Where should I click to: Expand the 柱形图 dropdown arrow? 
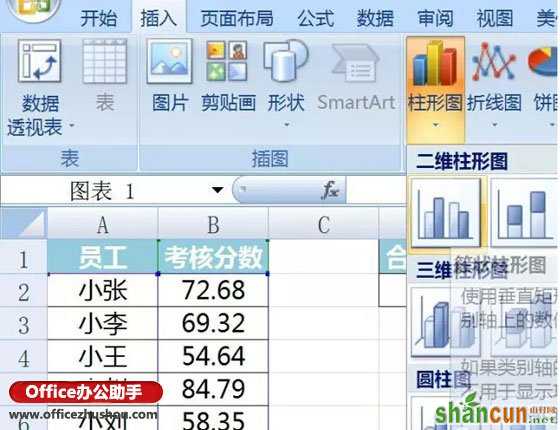coord(435,125)
